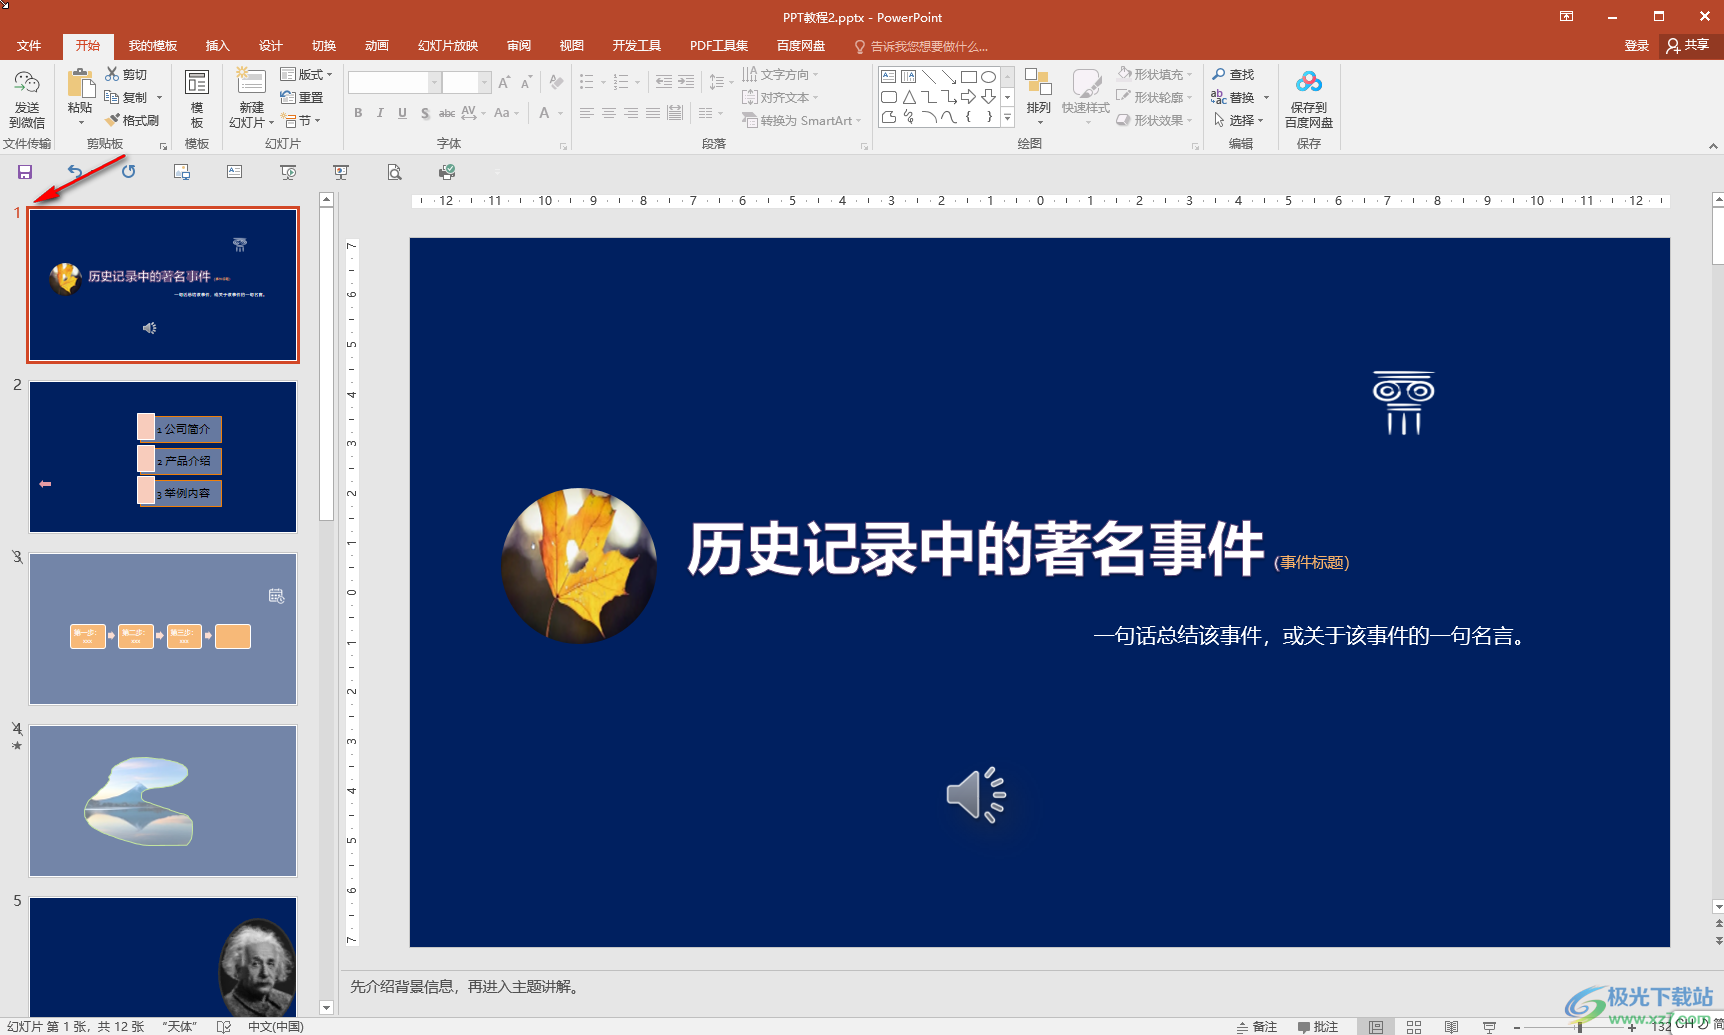Select the triangle shape in gallery

point(908,97)
